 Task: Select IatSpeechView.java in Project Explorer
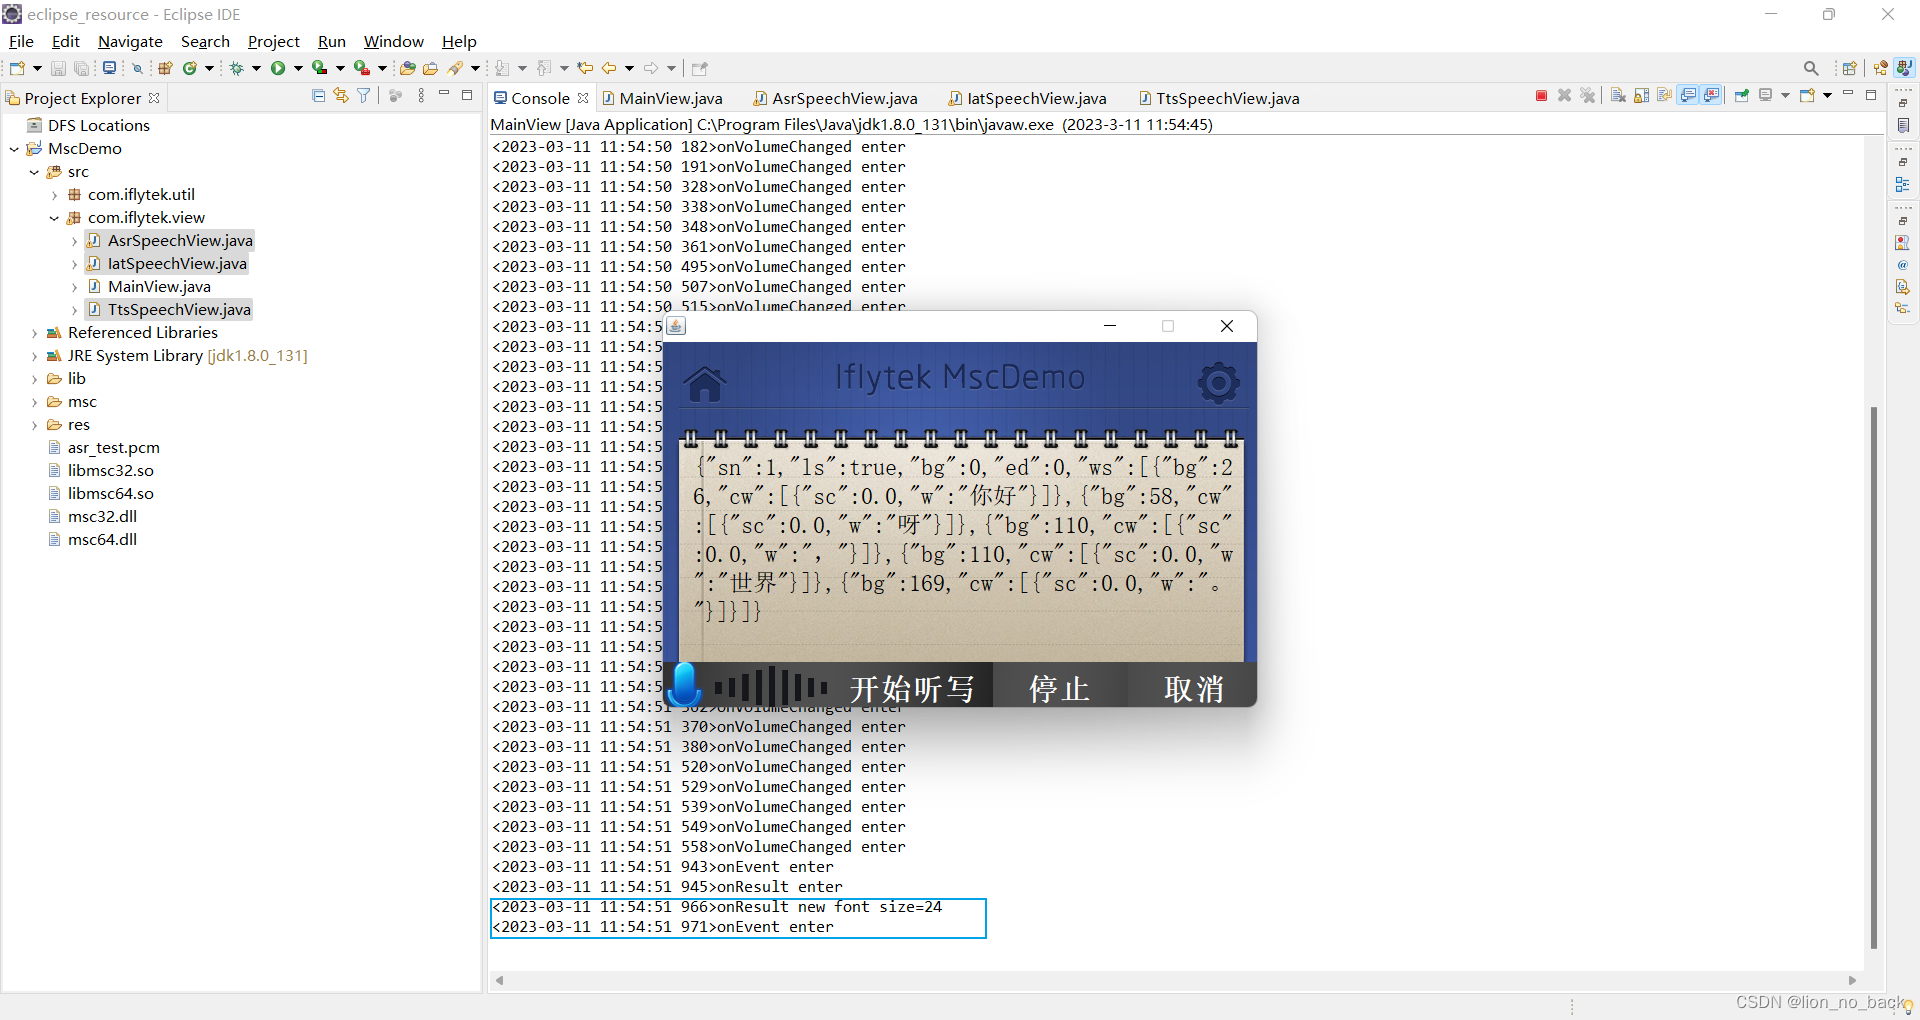[167, 264]
